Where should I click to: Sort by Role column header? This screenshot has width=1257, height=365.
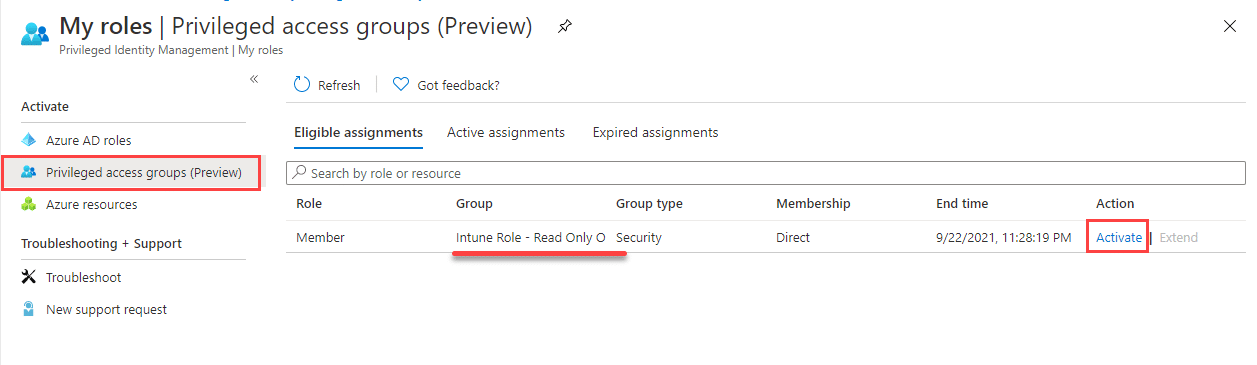pos(309,203)
